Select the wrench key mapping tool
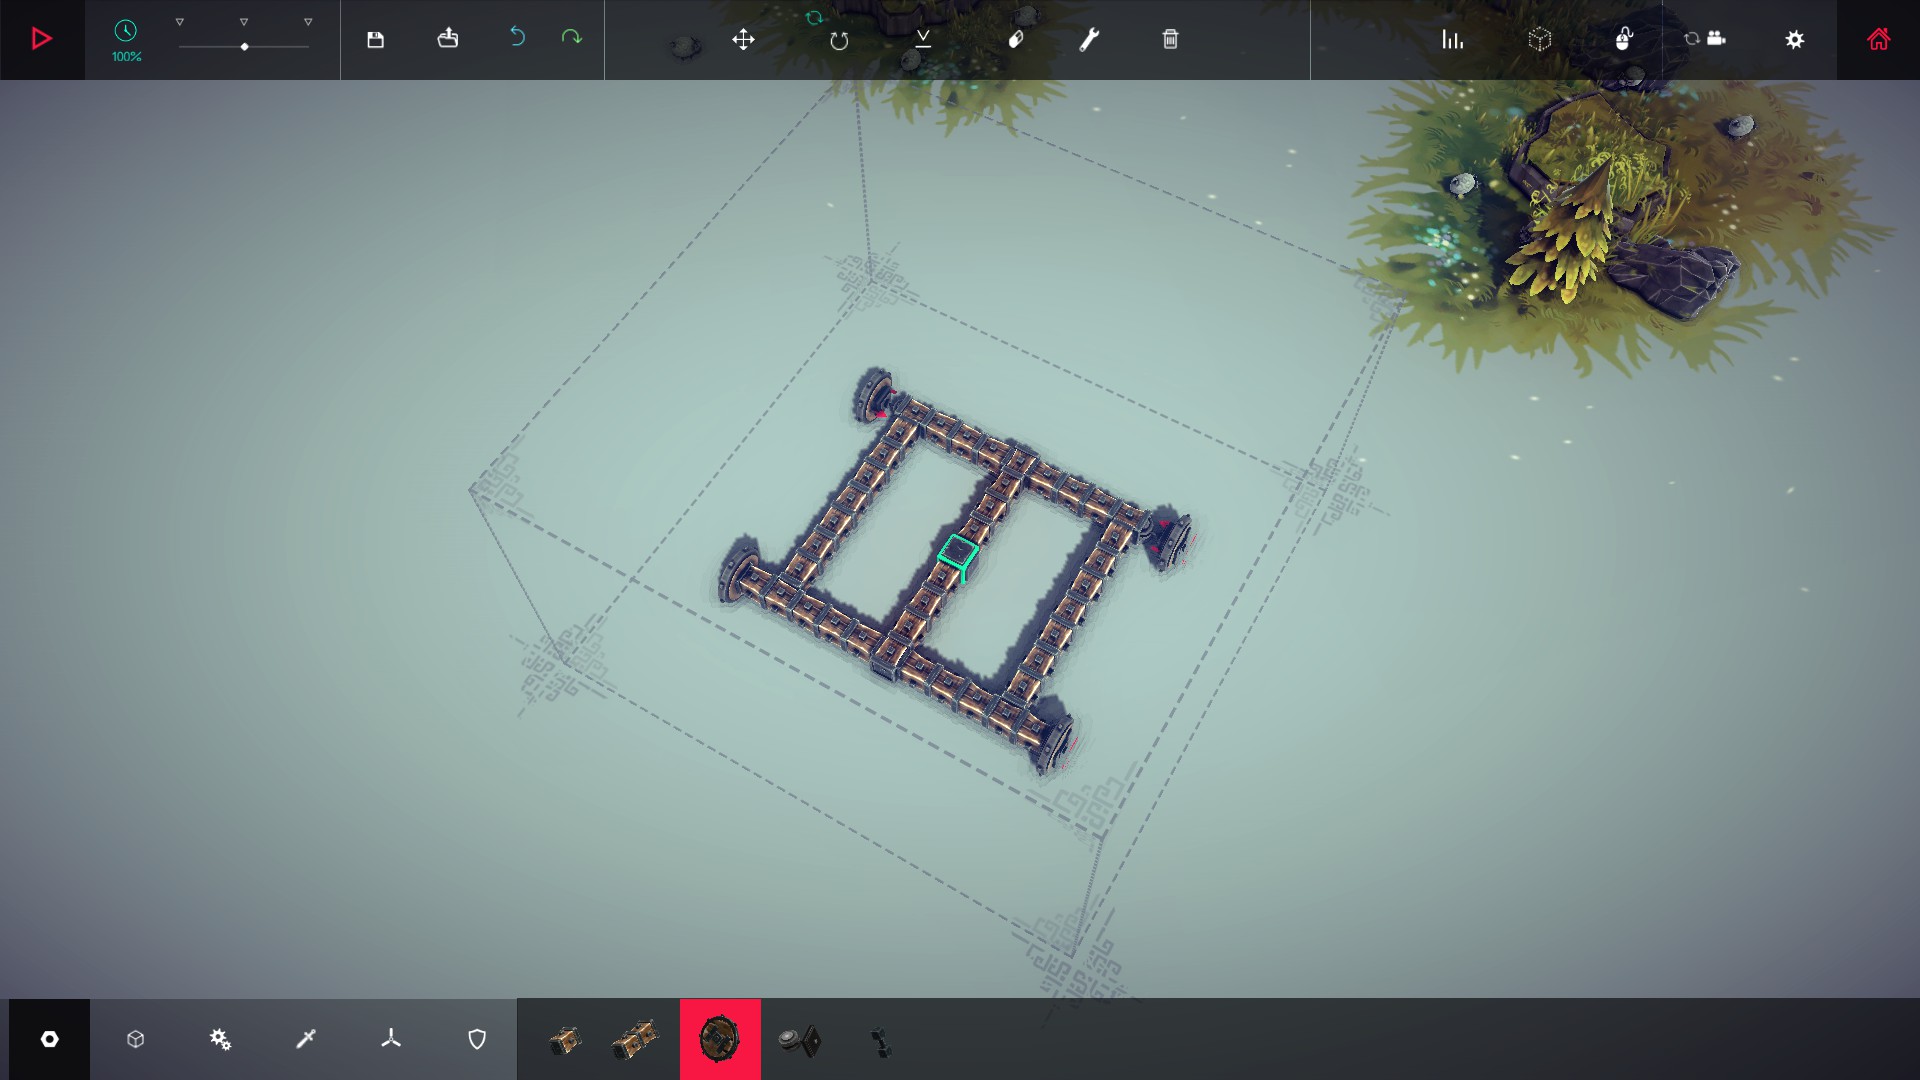Viewport: 1920px width, 1080px height. pos(1089,39)
